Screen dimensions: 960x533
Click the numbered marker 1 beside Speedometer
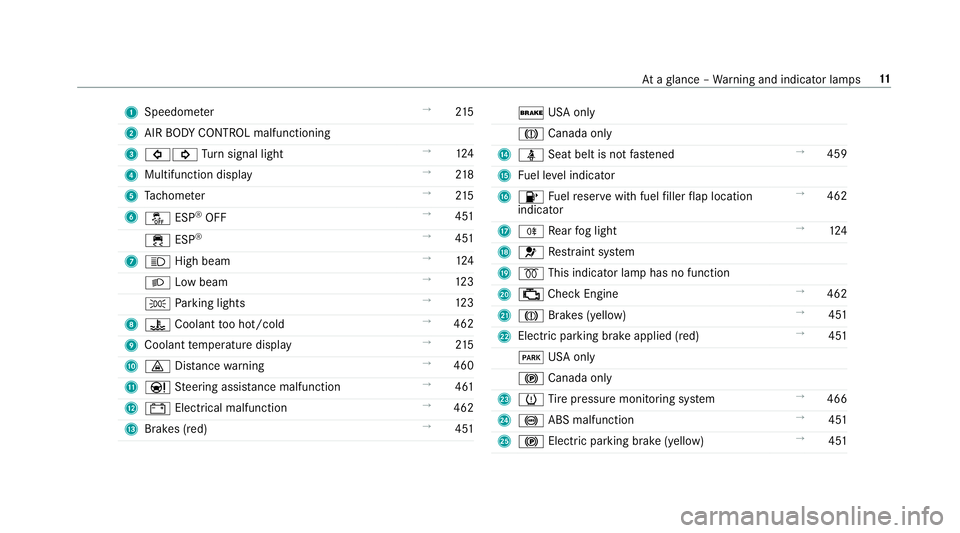click(x=133, y=112)
